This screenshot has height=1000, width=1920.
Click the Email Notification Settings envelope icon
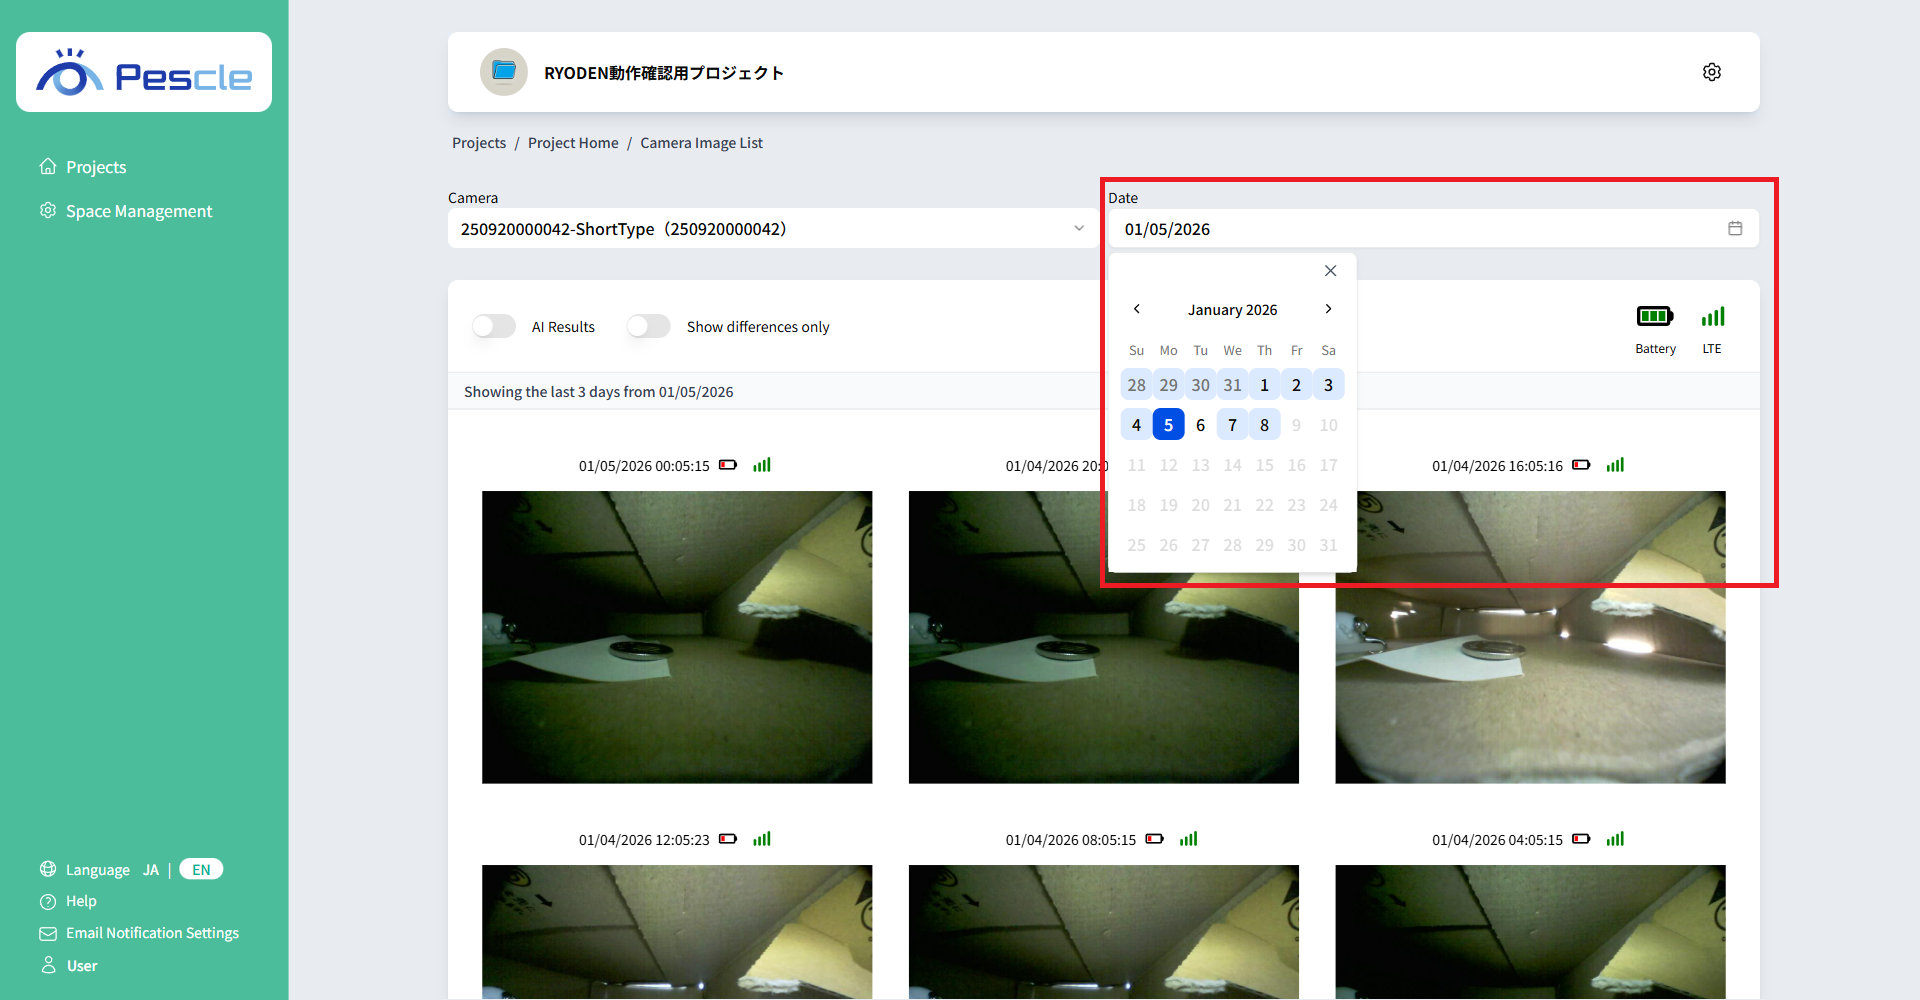click(x=47, y=933)
